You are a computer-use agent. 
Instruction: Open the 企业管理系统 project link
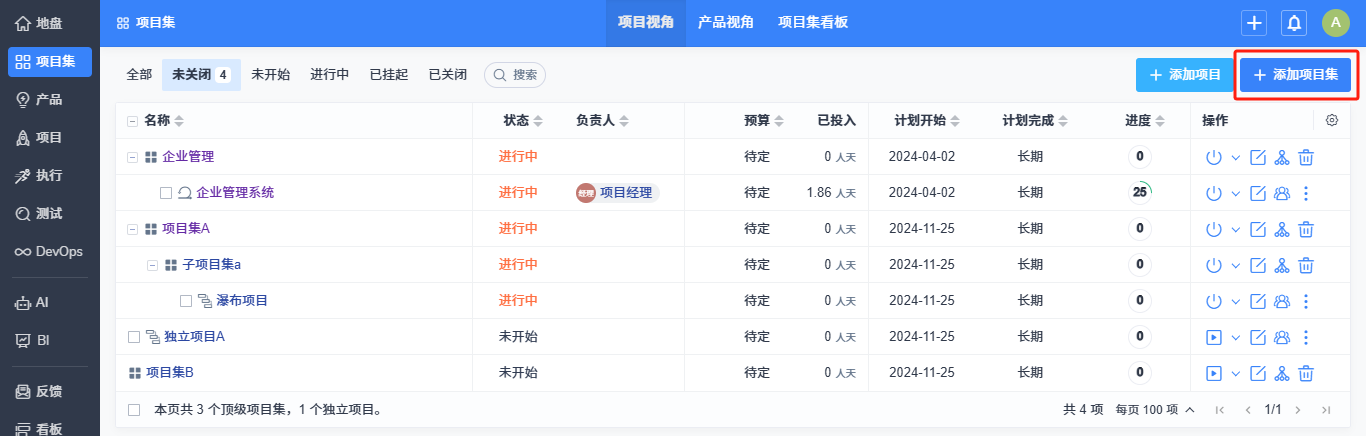(235, 193)
